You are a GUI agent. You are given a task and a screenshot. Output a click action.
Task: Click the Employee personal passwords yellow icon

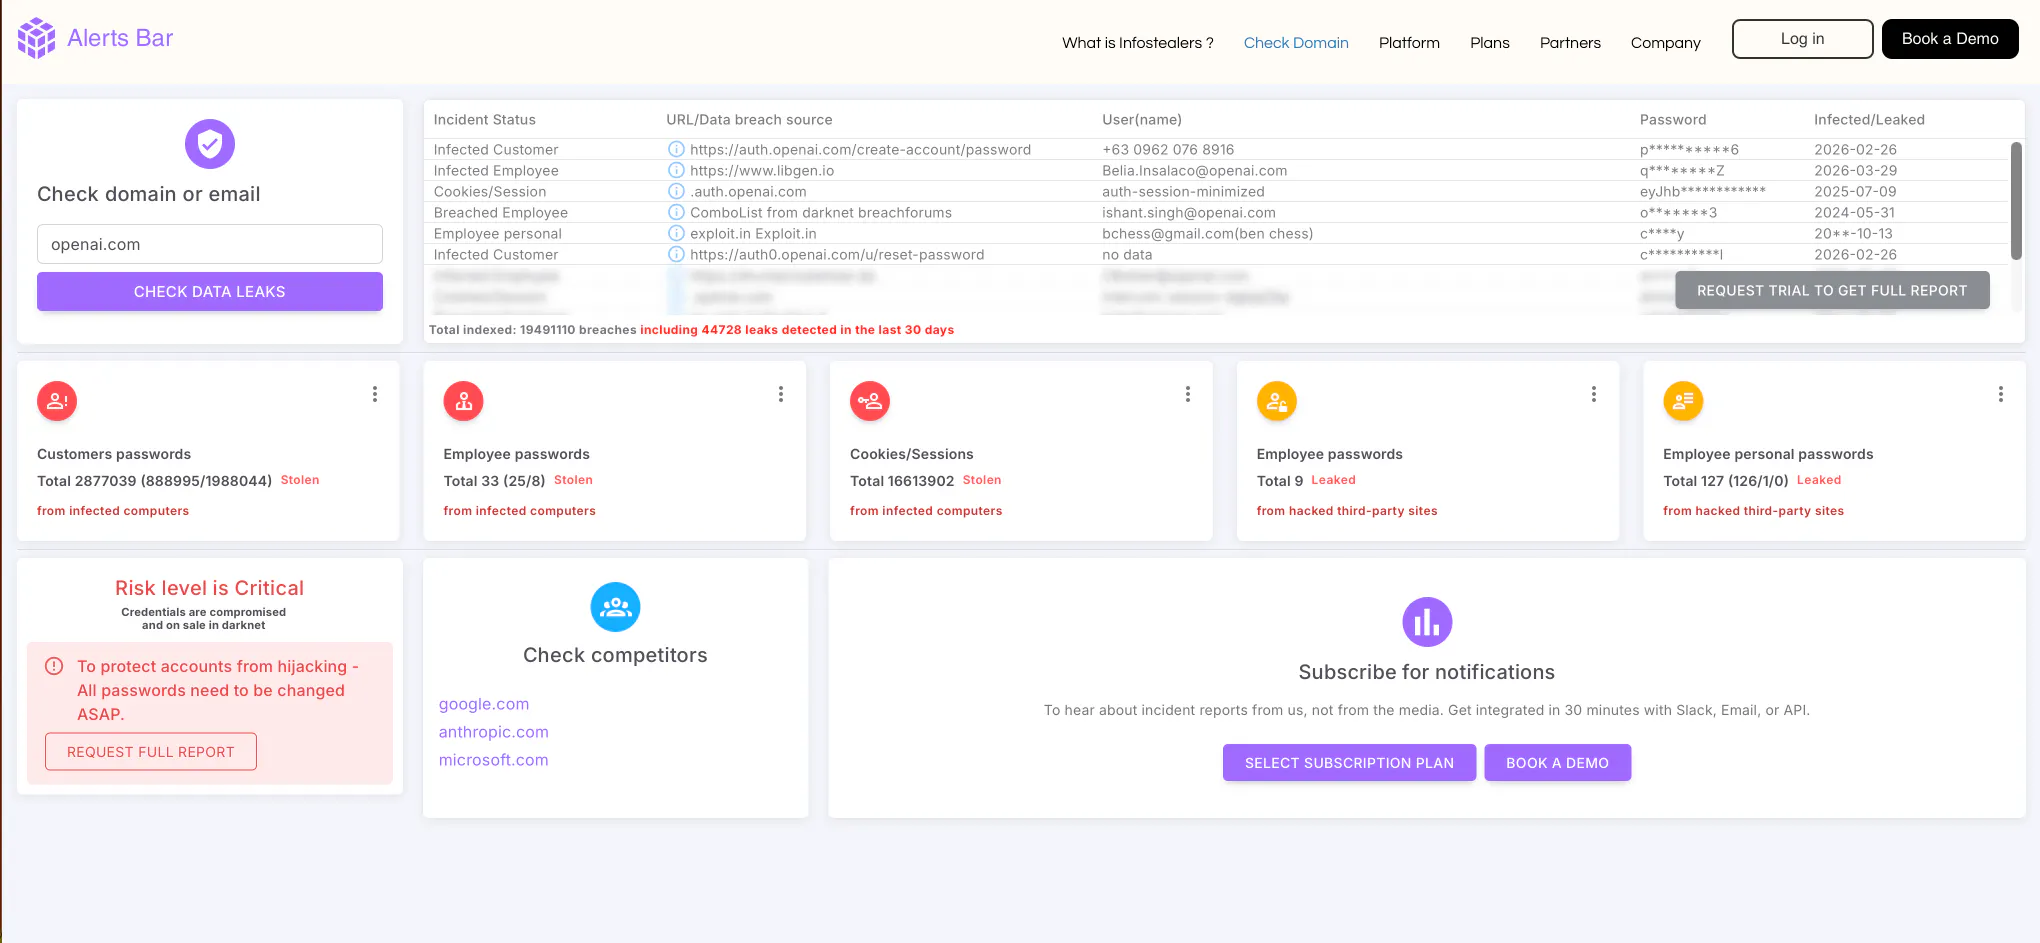[x=1683, y=401]
